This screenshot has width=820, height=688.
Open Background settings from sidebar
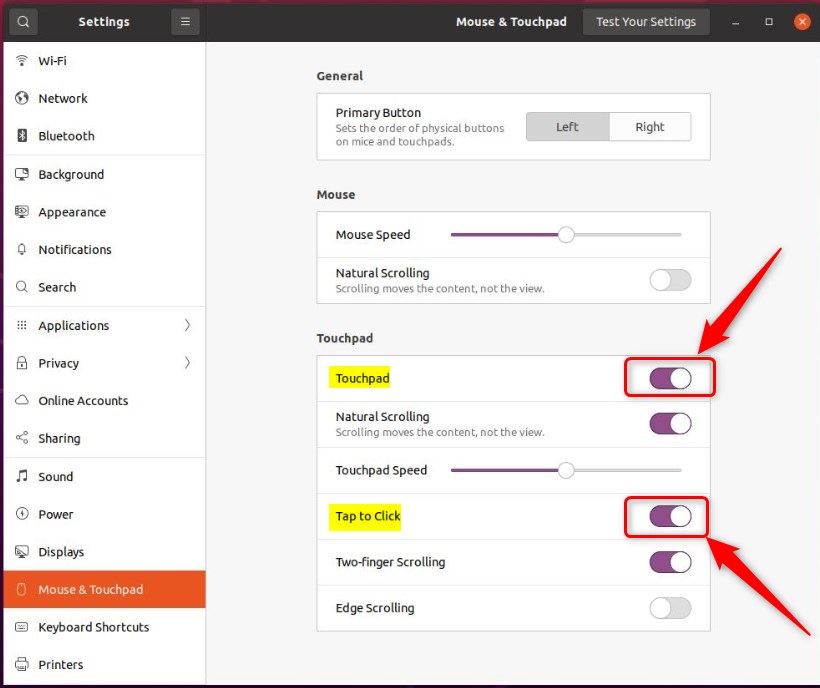pos(70,174)
